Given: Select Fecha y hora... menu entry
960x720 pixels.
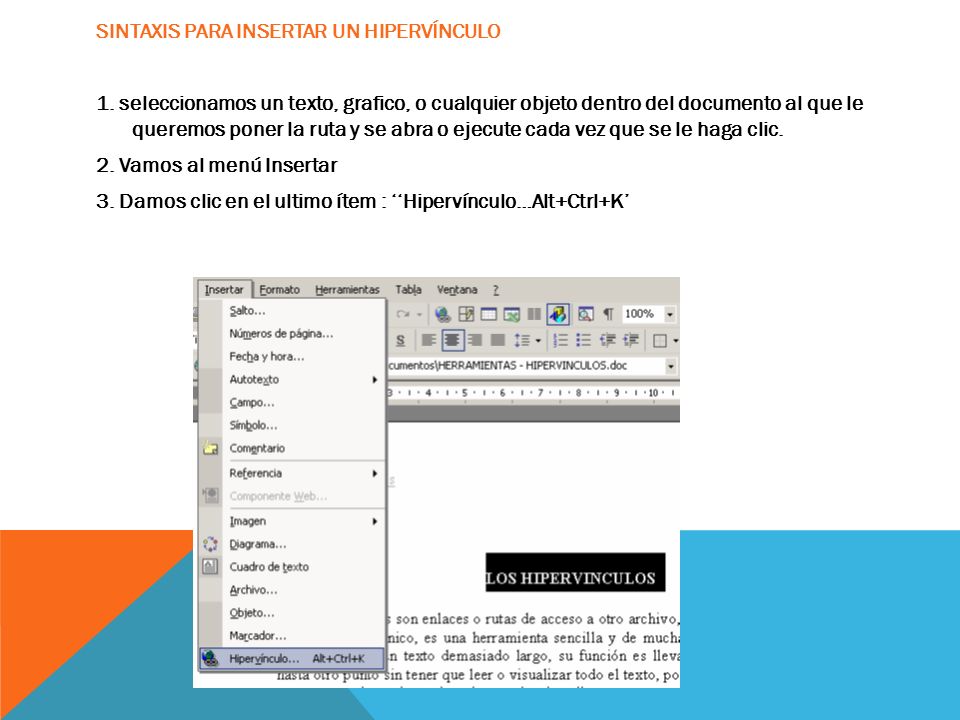Looking at the screenshot, I should click(293, 356).
